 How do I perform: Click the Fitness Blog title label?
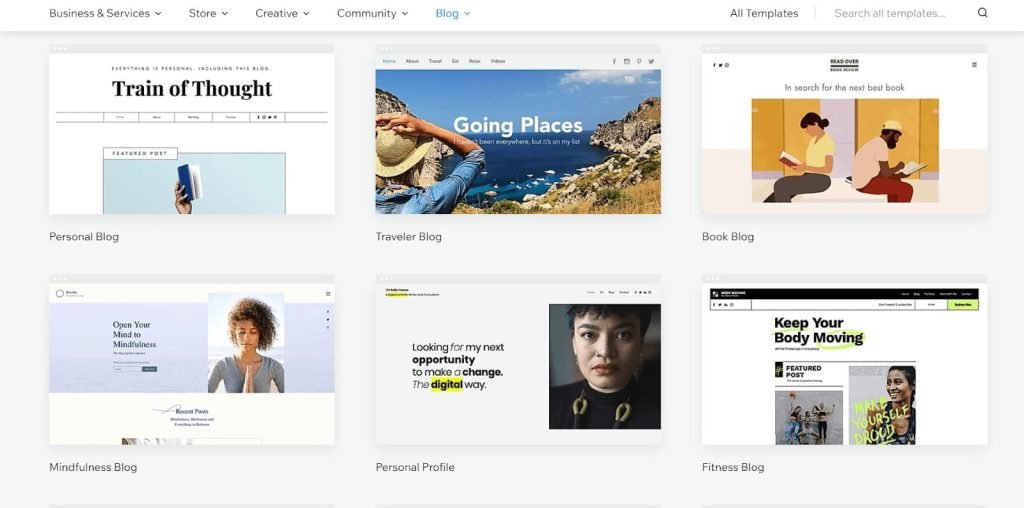pos(732,467)
